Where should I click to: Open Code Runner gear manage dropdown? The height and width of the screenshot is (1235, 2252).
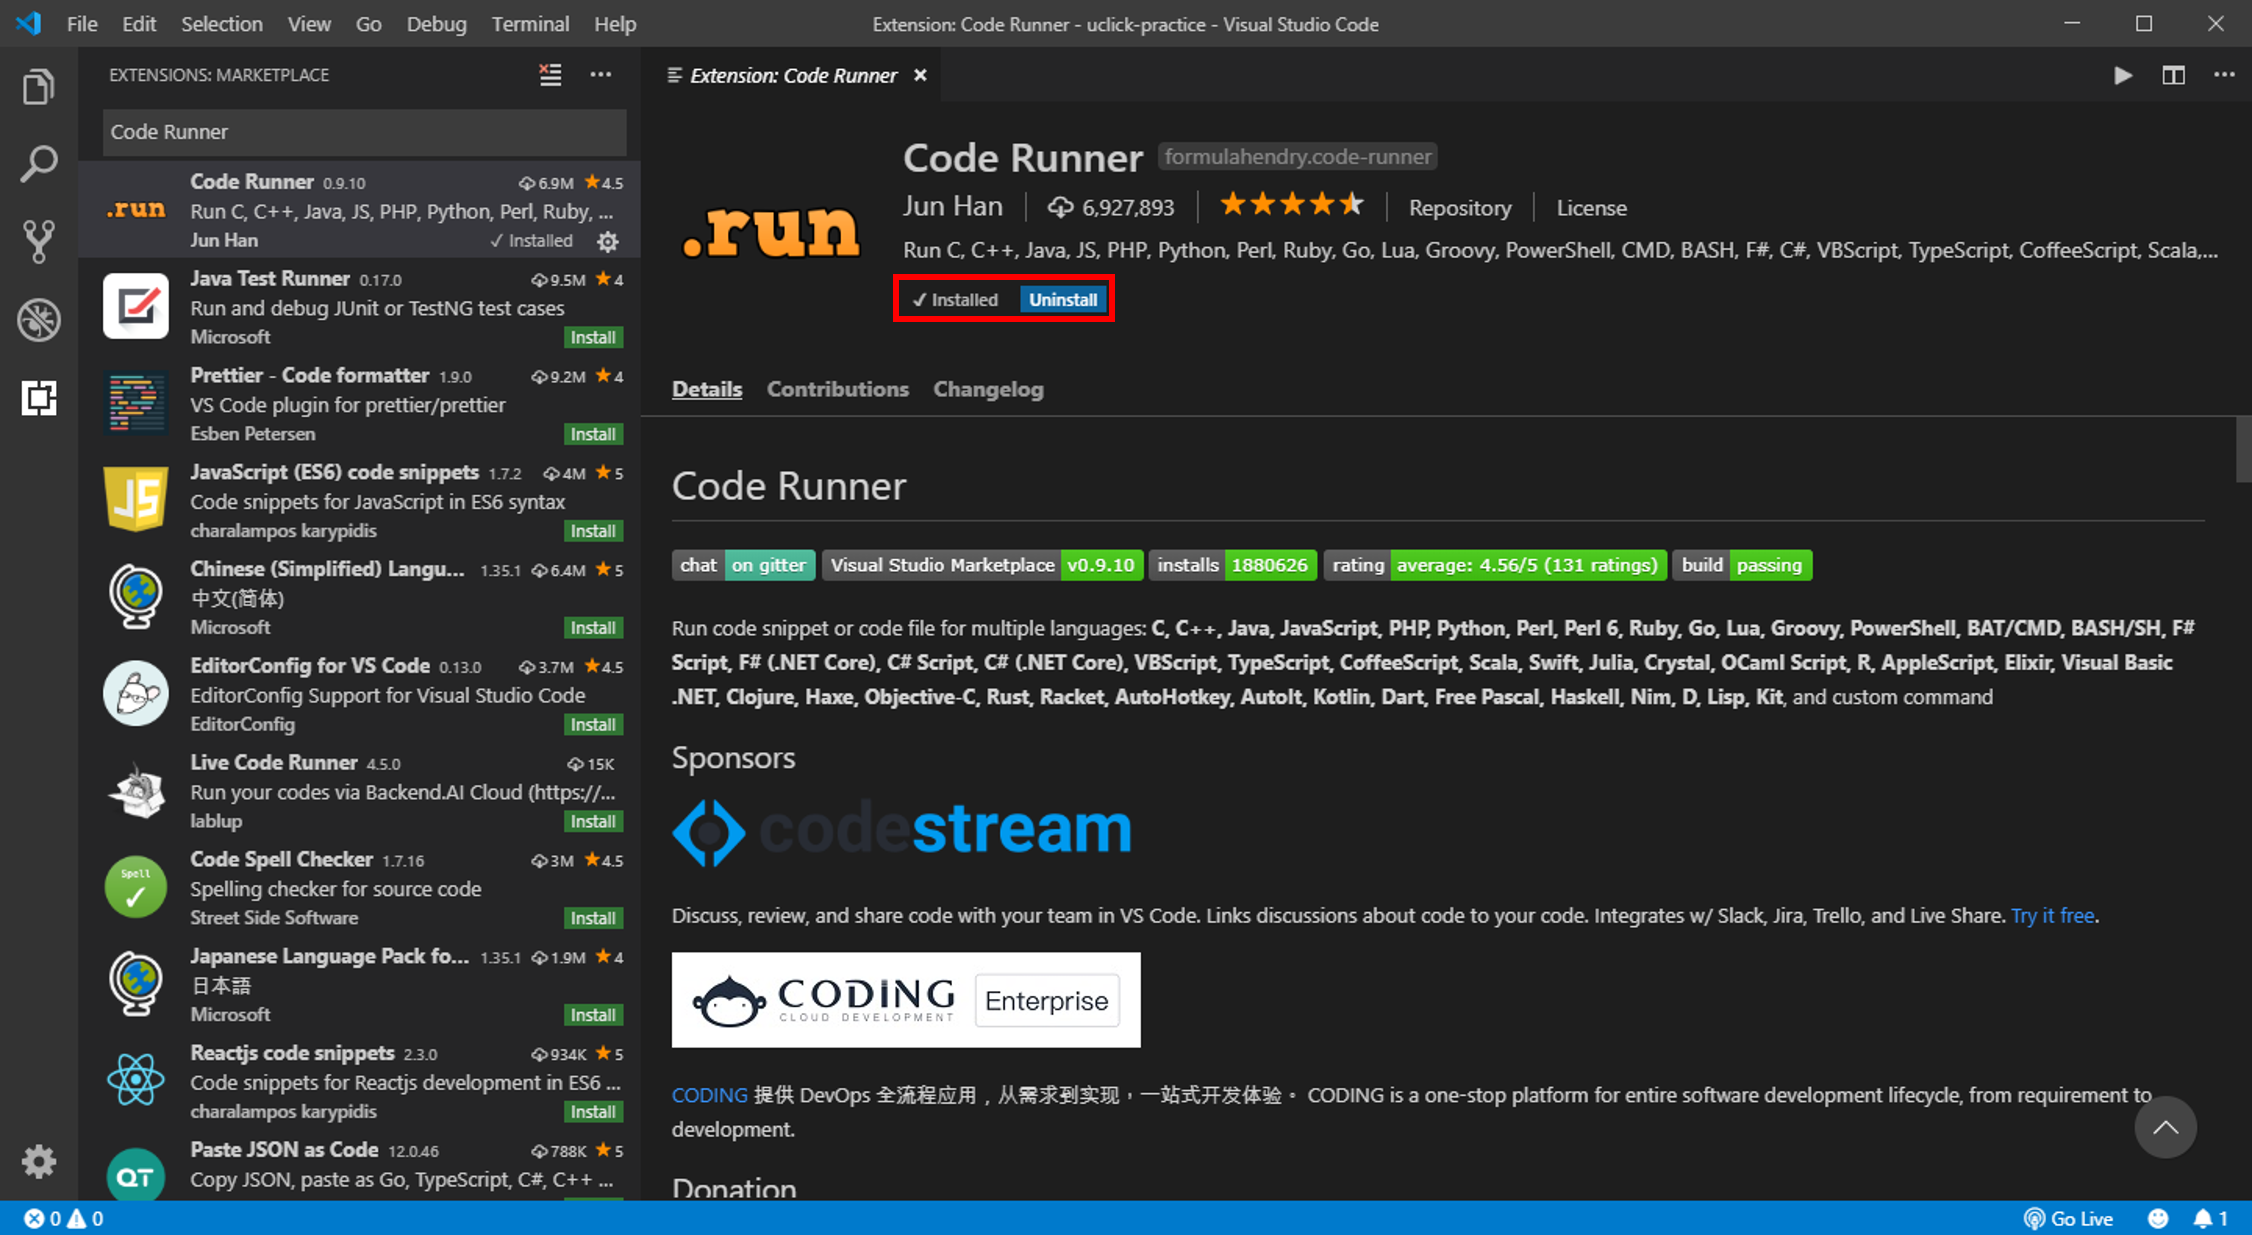tap(607, 241)
